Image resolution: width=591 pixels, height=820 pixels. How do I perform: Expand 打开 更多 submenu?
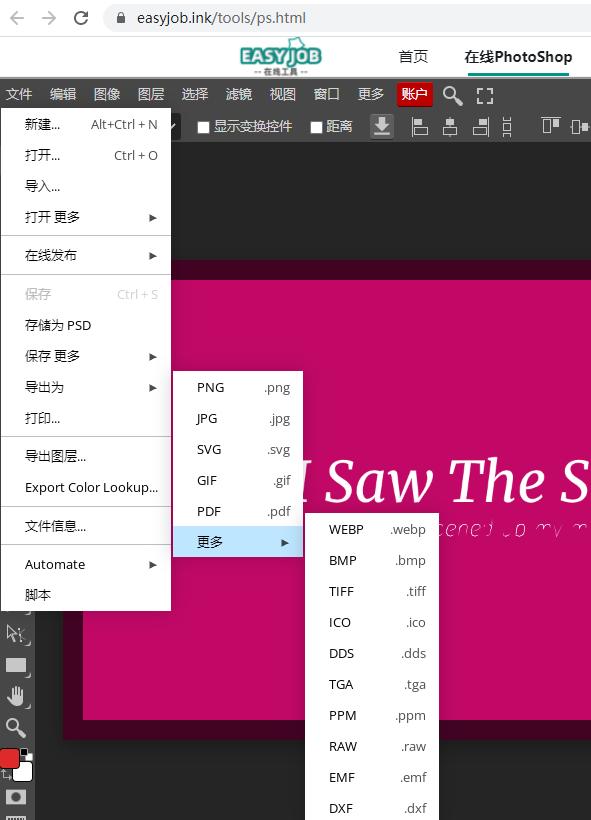[86, 217]
